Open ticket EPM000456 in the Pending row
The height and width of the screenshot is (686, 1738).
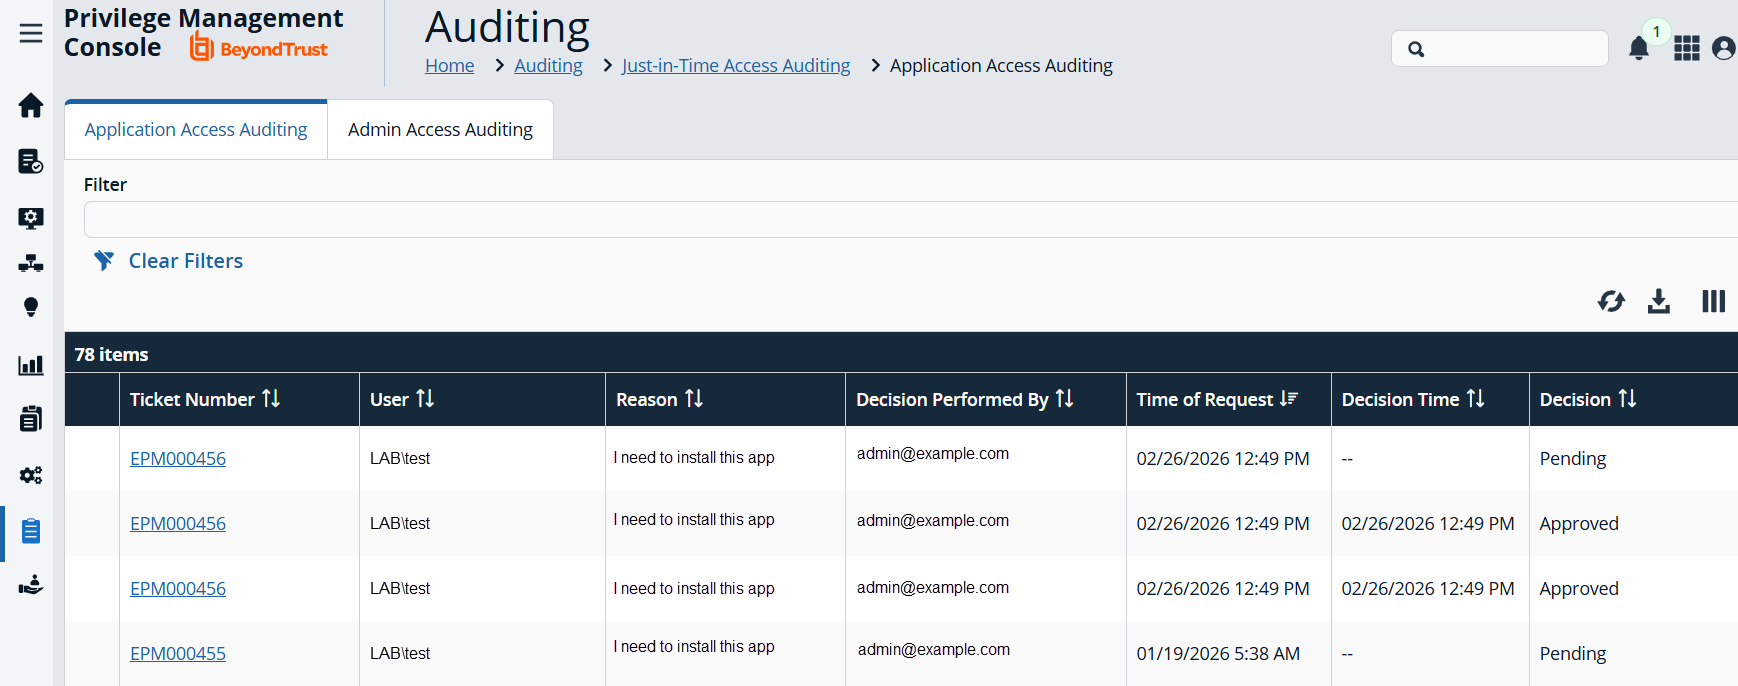click(x=178, y=459)
